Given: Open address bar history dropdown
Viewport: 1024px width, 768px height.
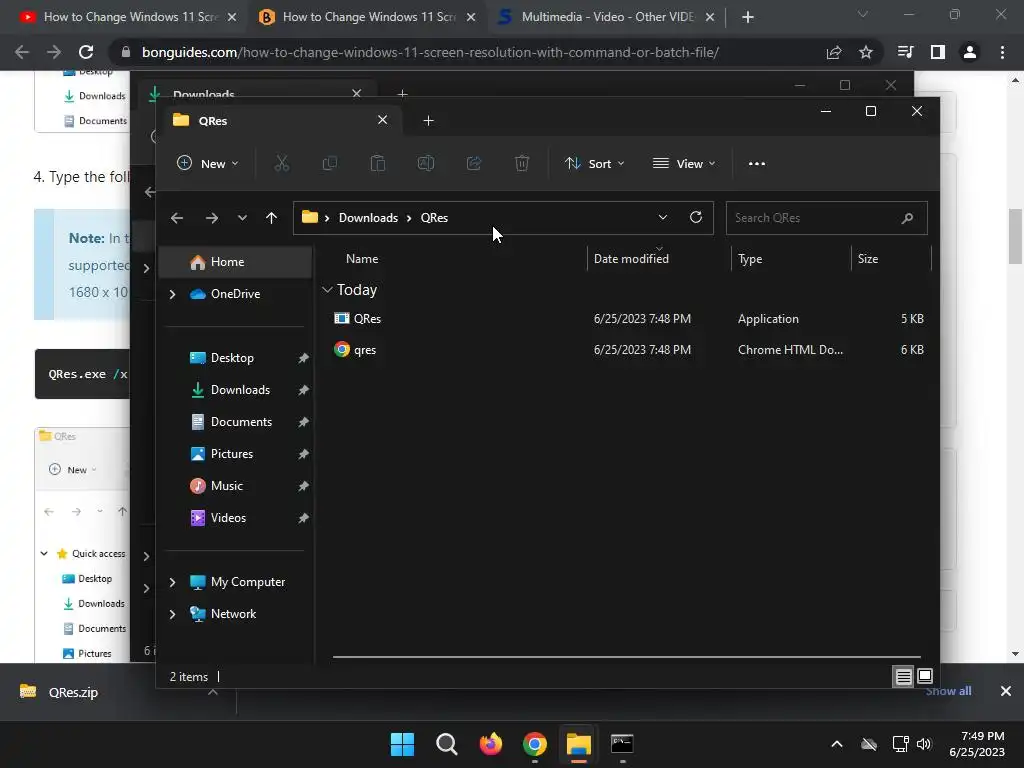Looking at the screenshot, I should [x=663, y=217].
